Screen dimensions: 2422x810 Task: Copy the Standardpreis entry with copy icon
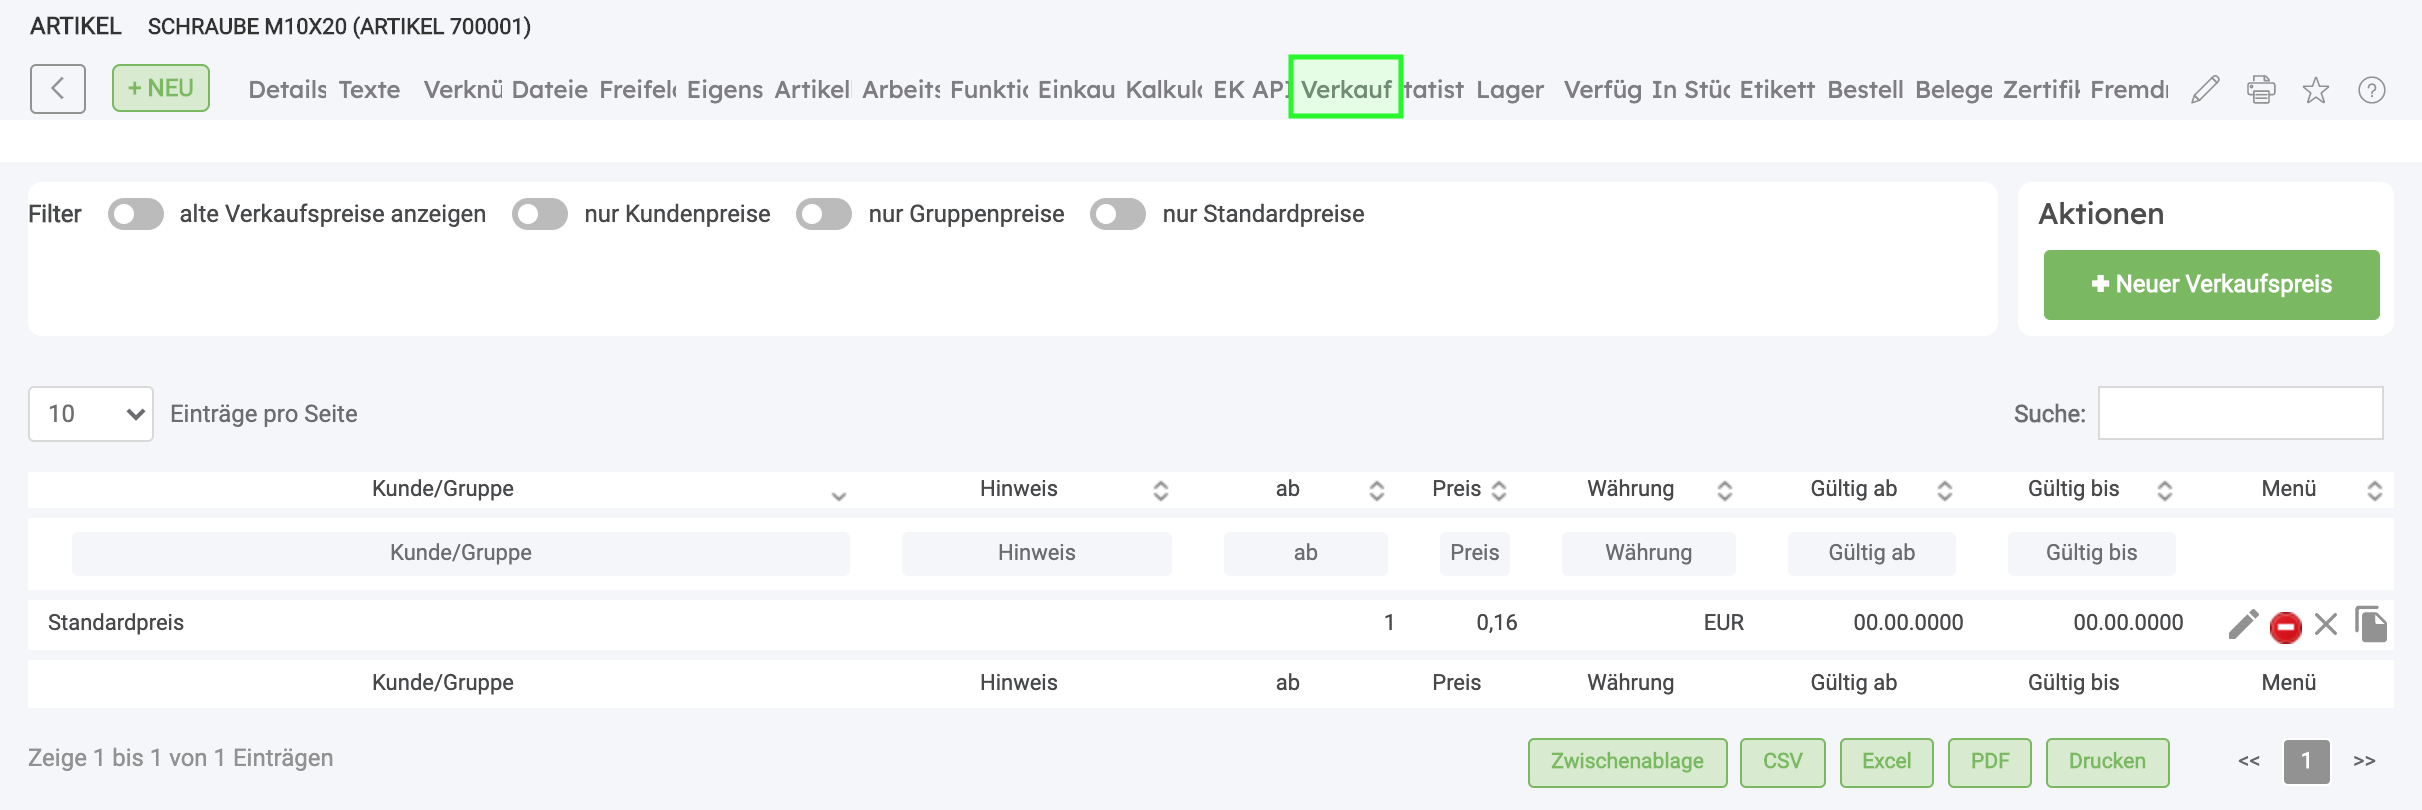(2371, 624)
